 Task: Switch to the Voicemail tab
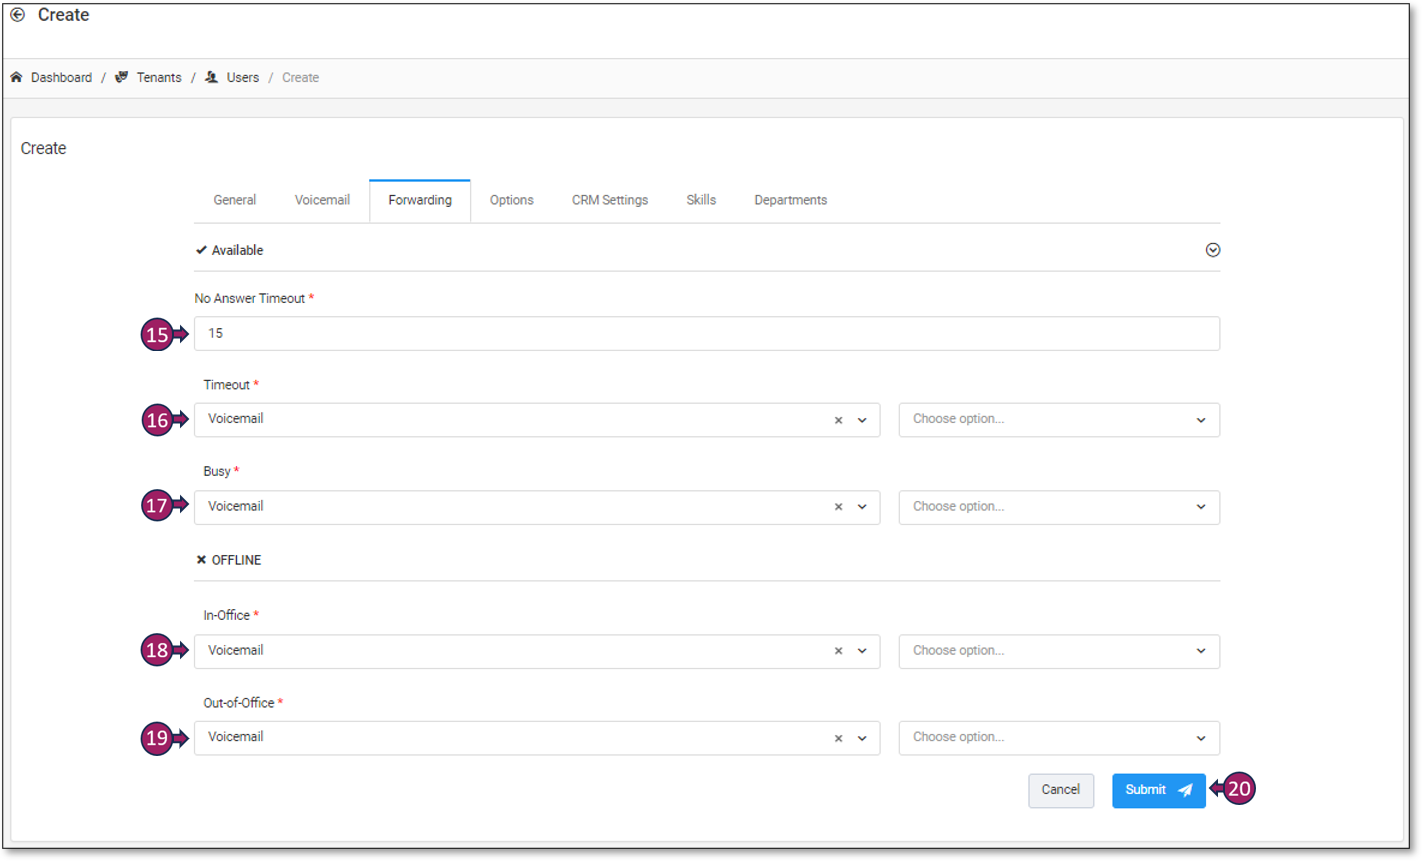[x=322, y=201]
